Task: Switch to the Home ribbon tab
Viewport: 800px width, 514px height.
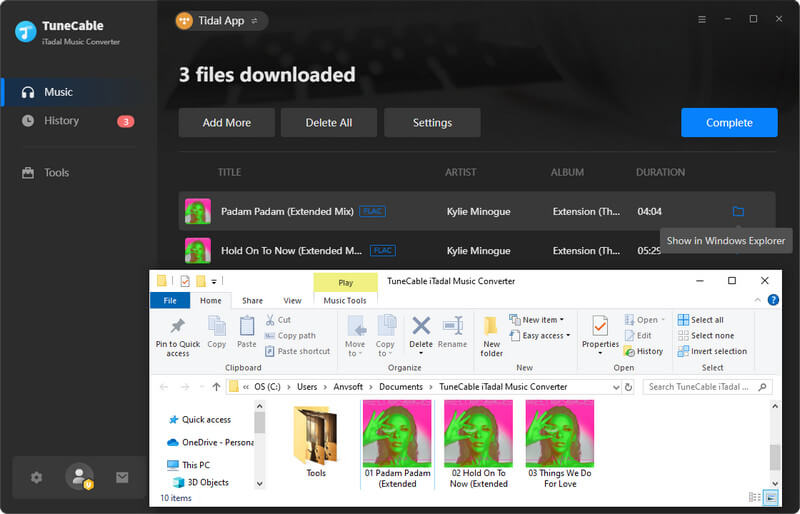Action: pos(211,301)
